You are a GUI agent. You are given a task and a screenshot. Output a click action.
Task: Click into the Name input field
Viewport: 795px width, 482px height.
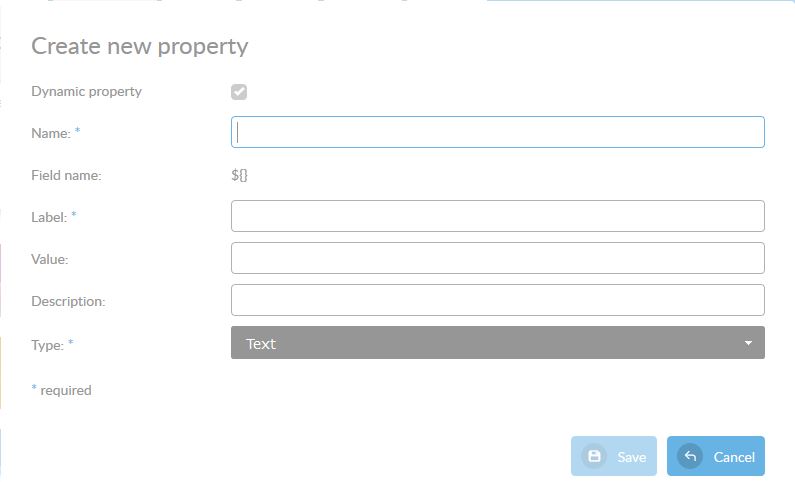pos(497,132)
